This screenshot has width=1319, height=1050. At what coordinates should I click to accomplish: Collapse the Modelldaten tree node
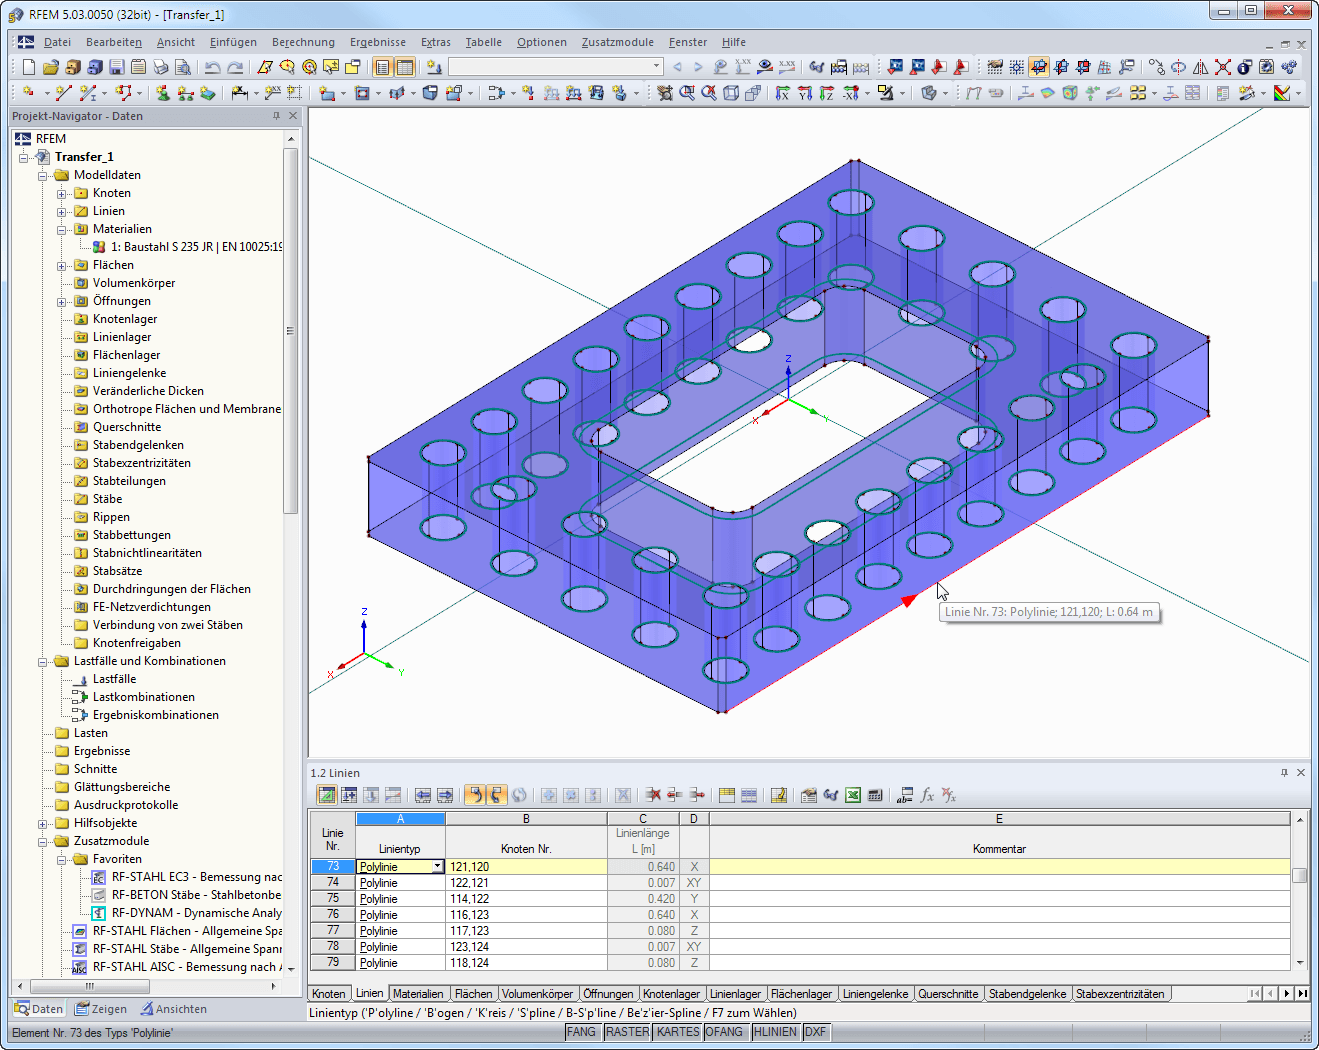[x=43, y=176]
